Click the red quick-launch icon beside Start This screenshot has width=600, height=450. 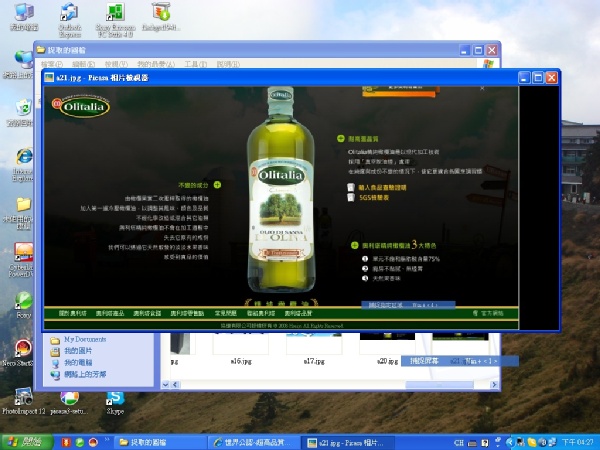coord(66,442)
